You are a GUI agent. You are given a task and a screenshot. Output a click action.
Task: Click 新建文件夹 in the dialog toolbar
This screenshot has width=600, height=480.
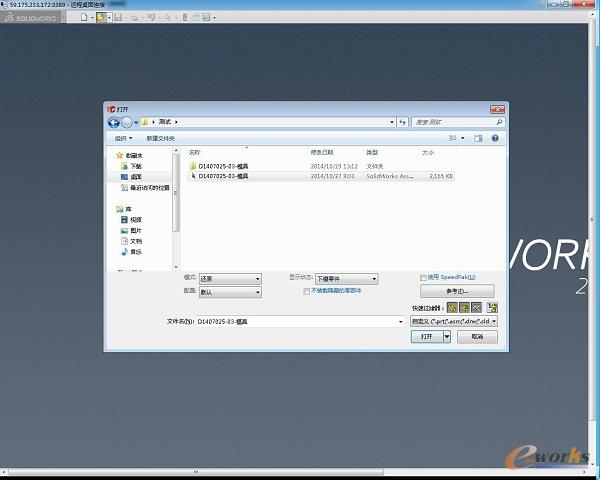tap(160, 138)
